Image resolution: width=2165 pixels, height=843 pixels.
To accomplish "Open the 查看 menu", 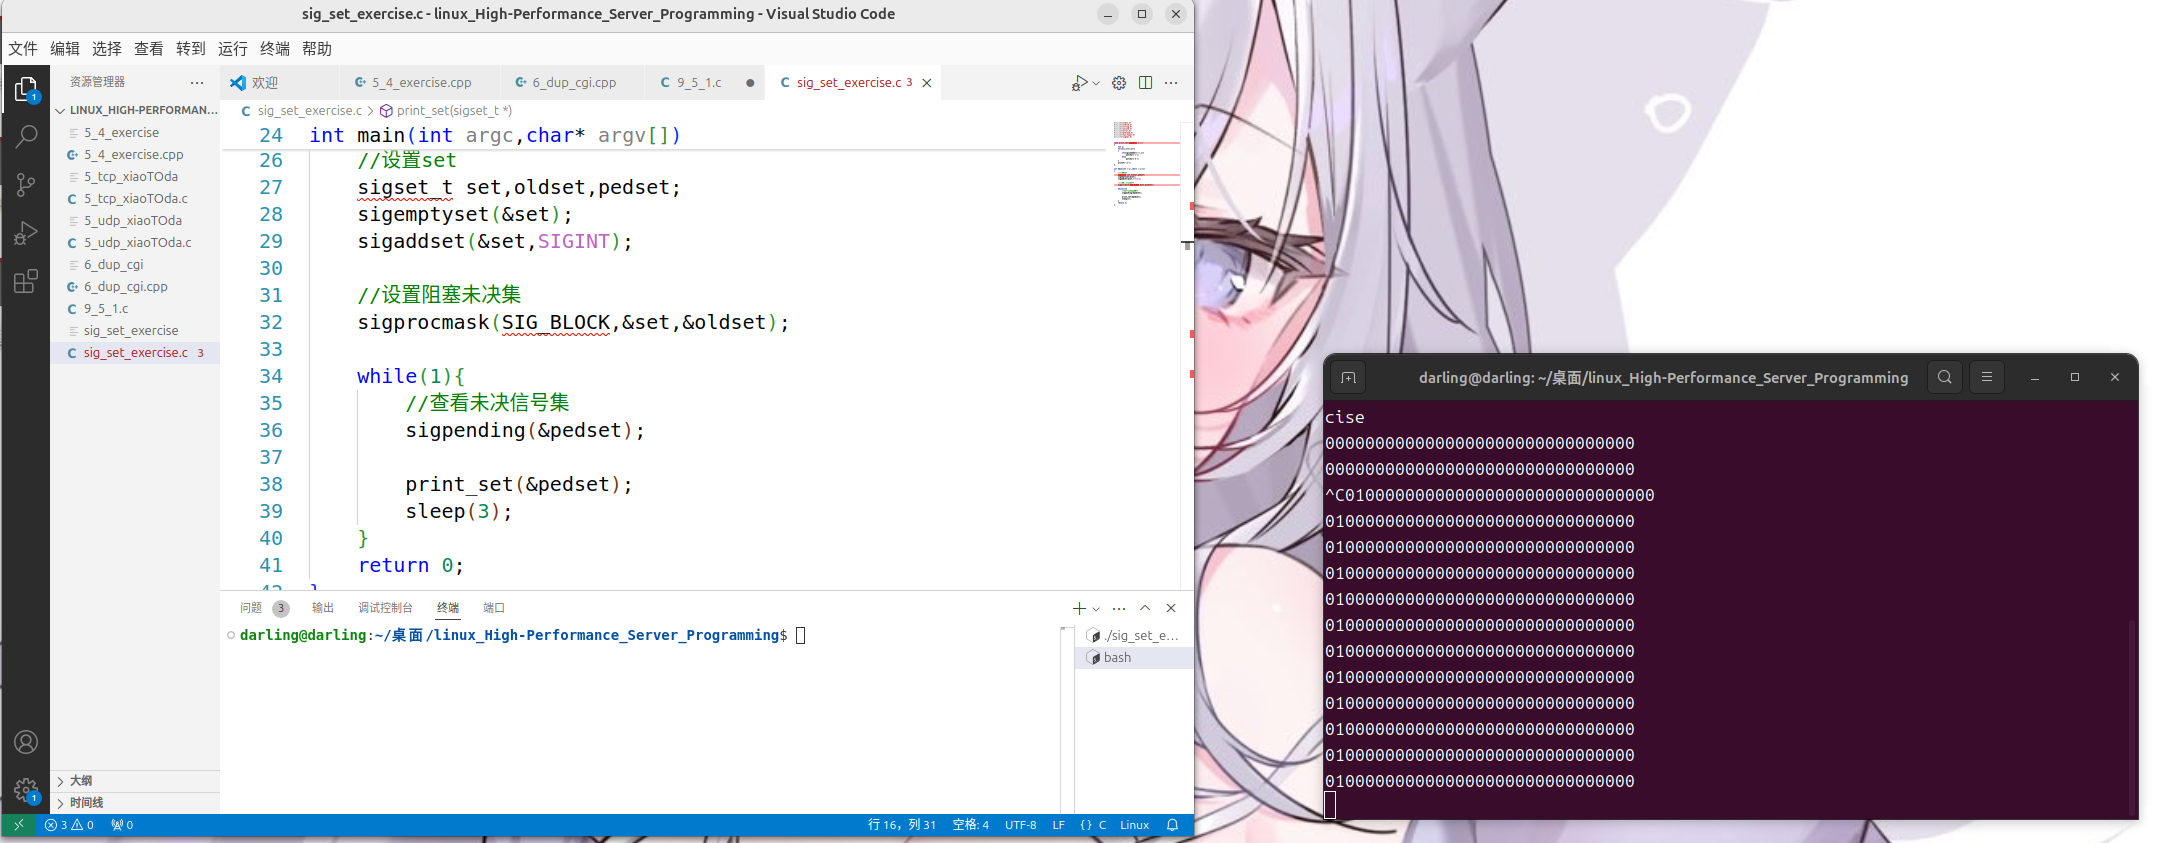I will pos(149,48).
